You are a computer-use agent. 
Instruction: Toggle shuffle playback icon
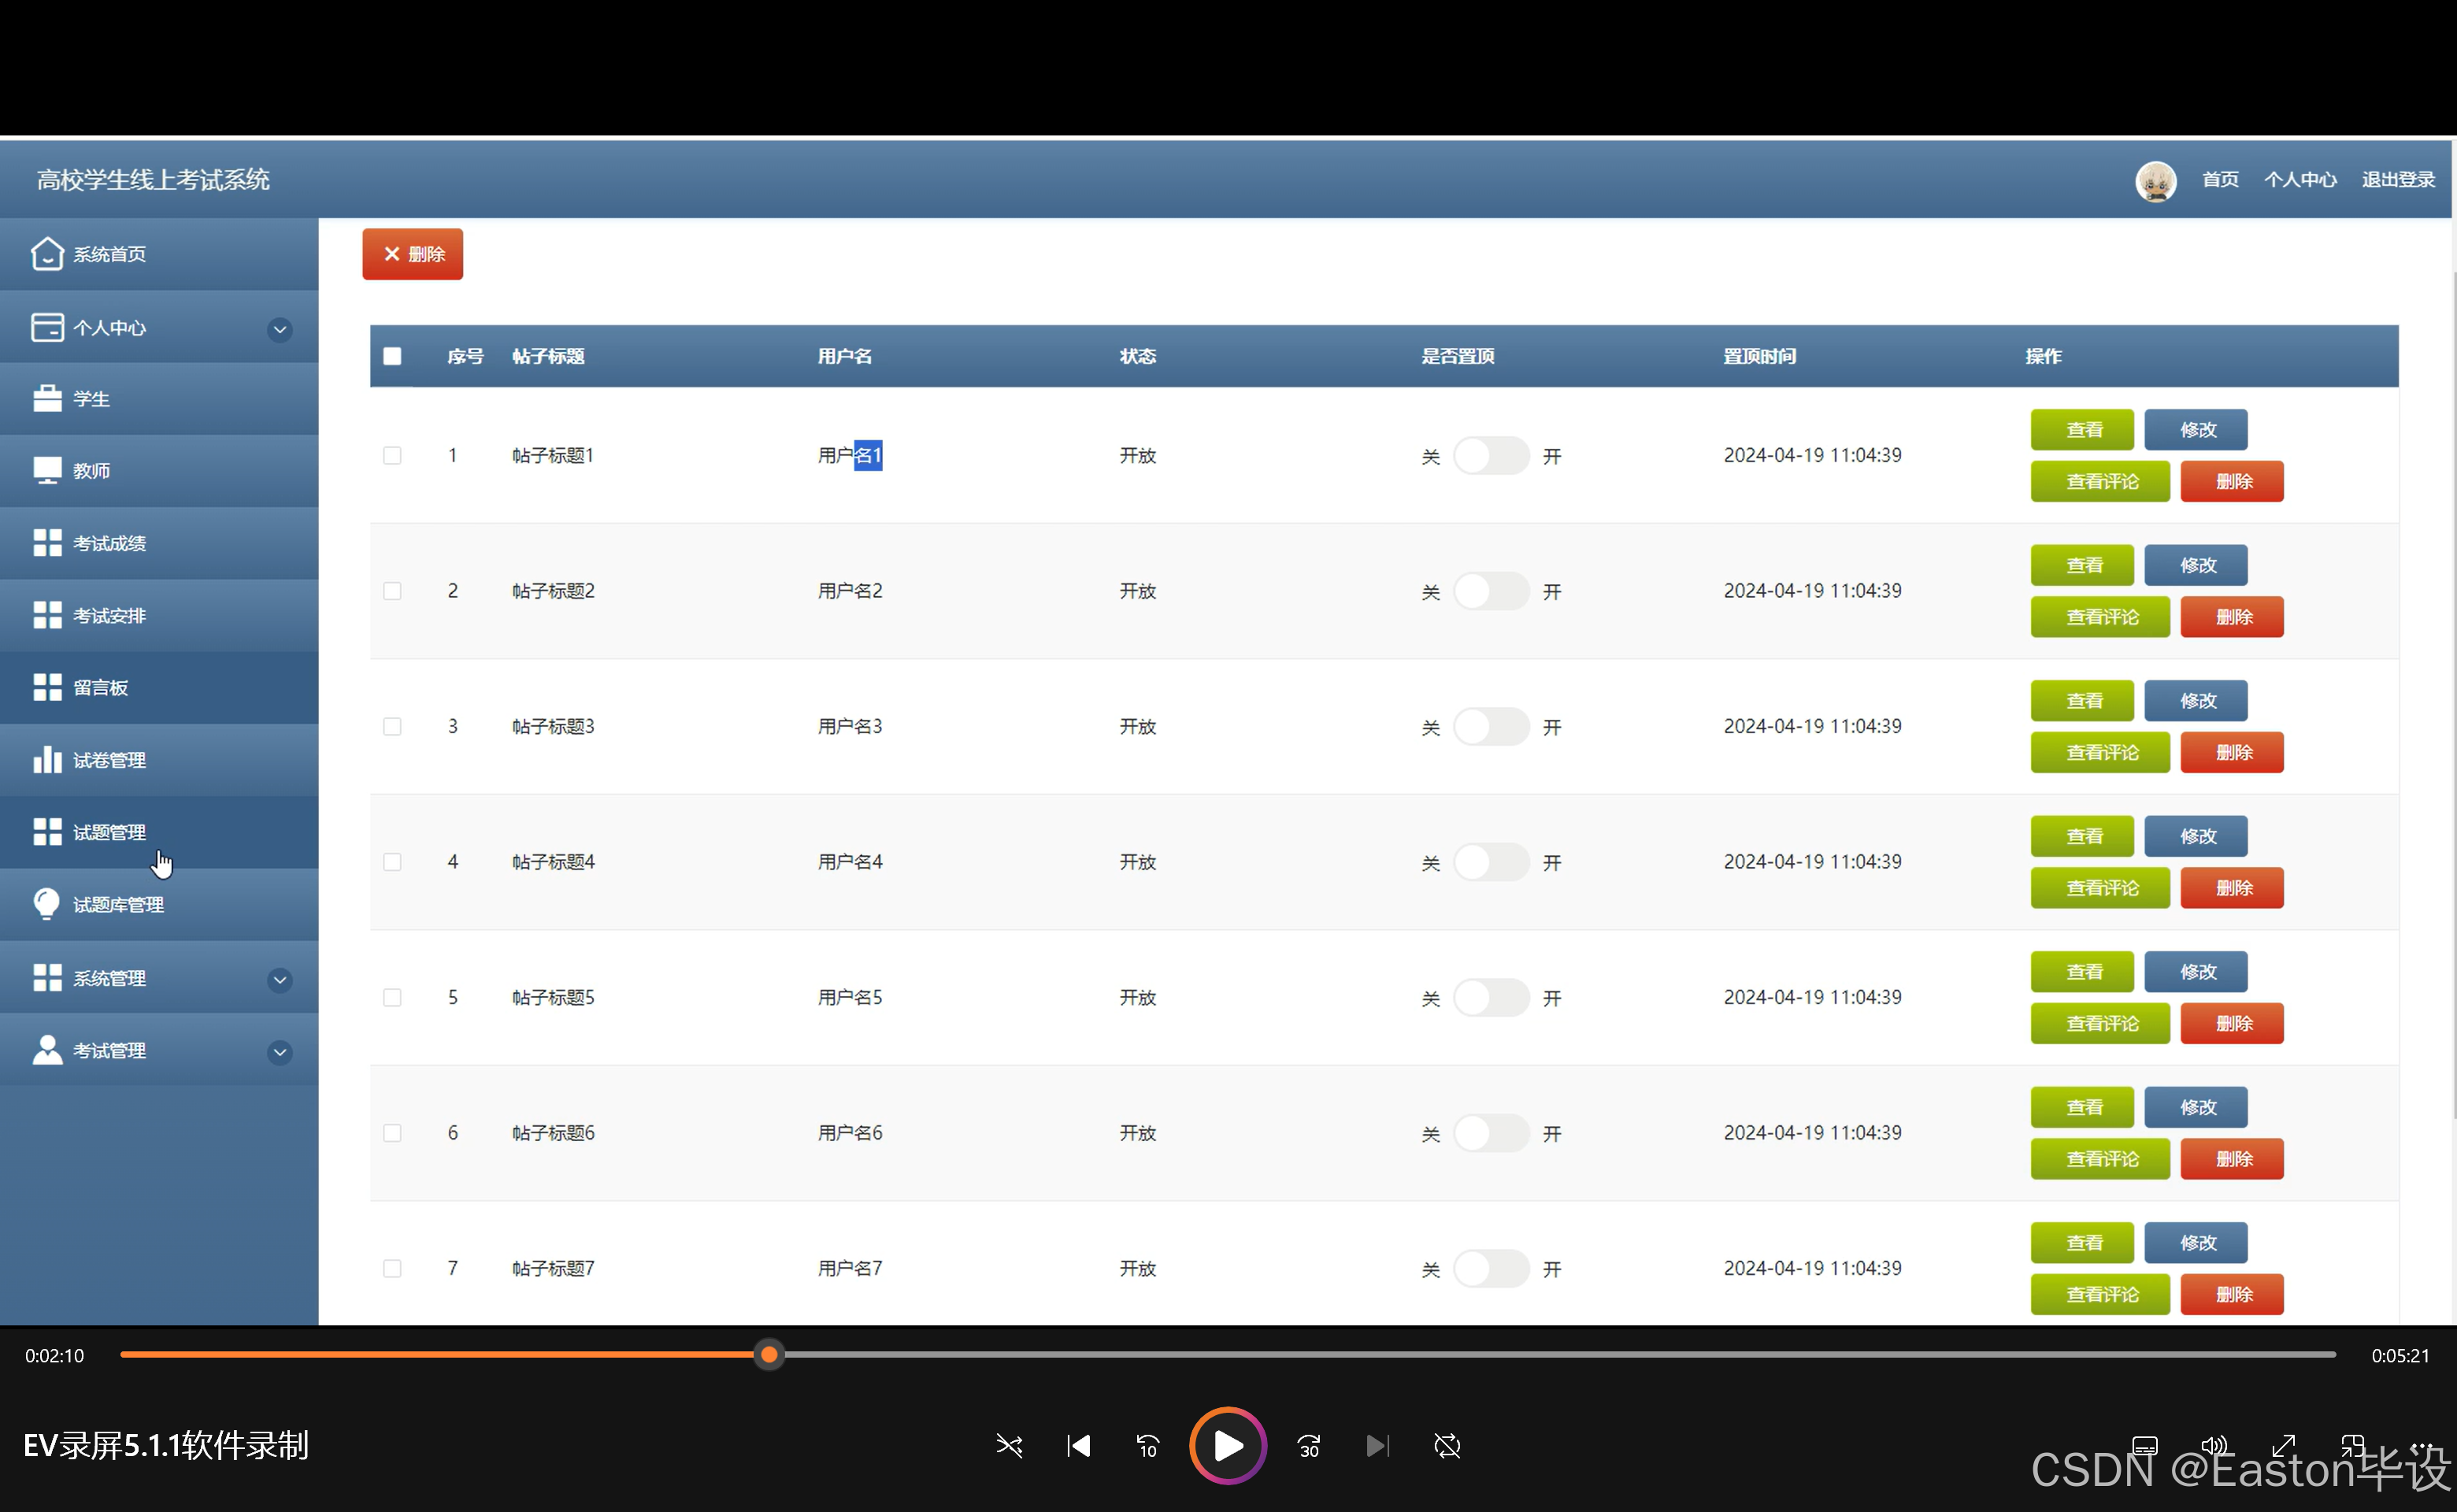pos(1009,1446)
